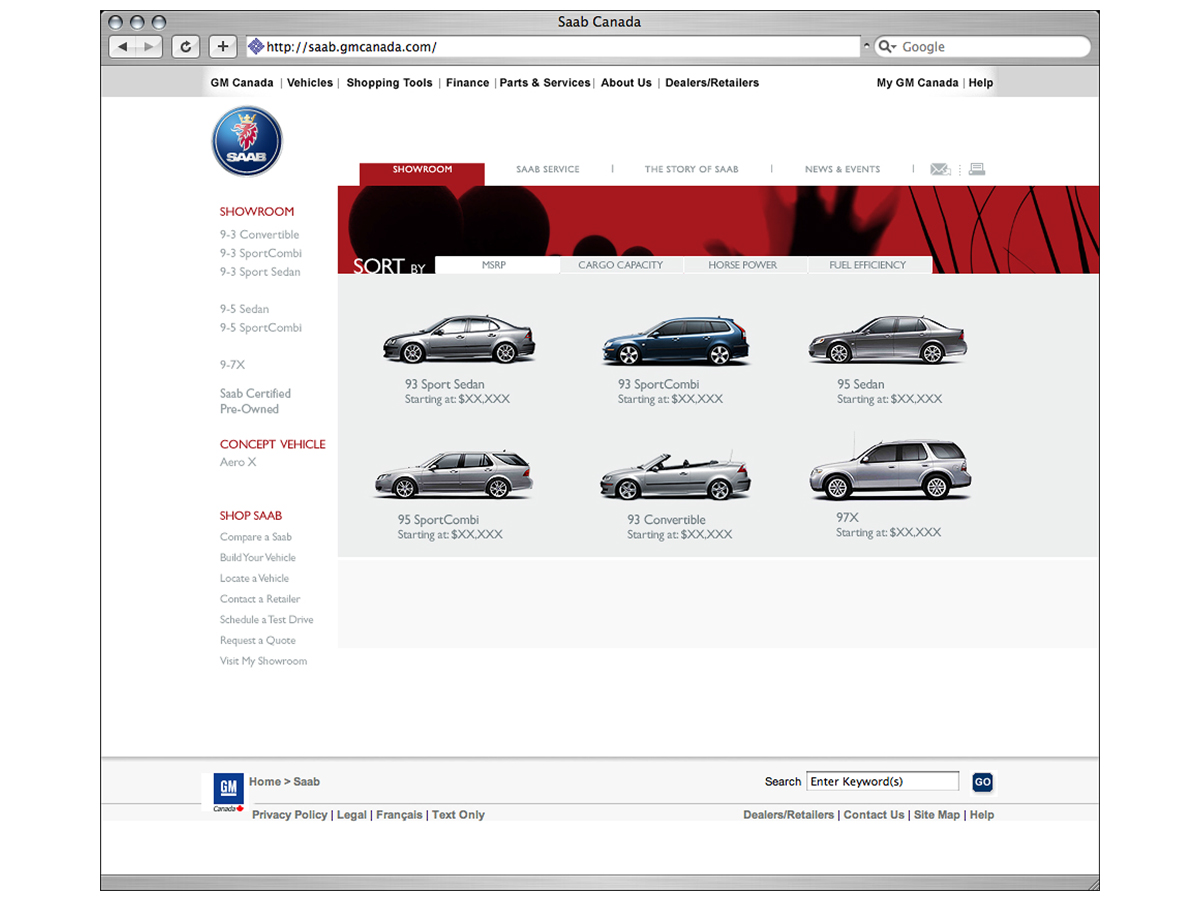Viewport: 1200px width, 900px height.
Task: Click the printer icon beside News & Events
Action: [x=977, y=169]
